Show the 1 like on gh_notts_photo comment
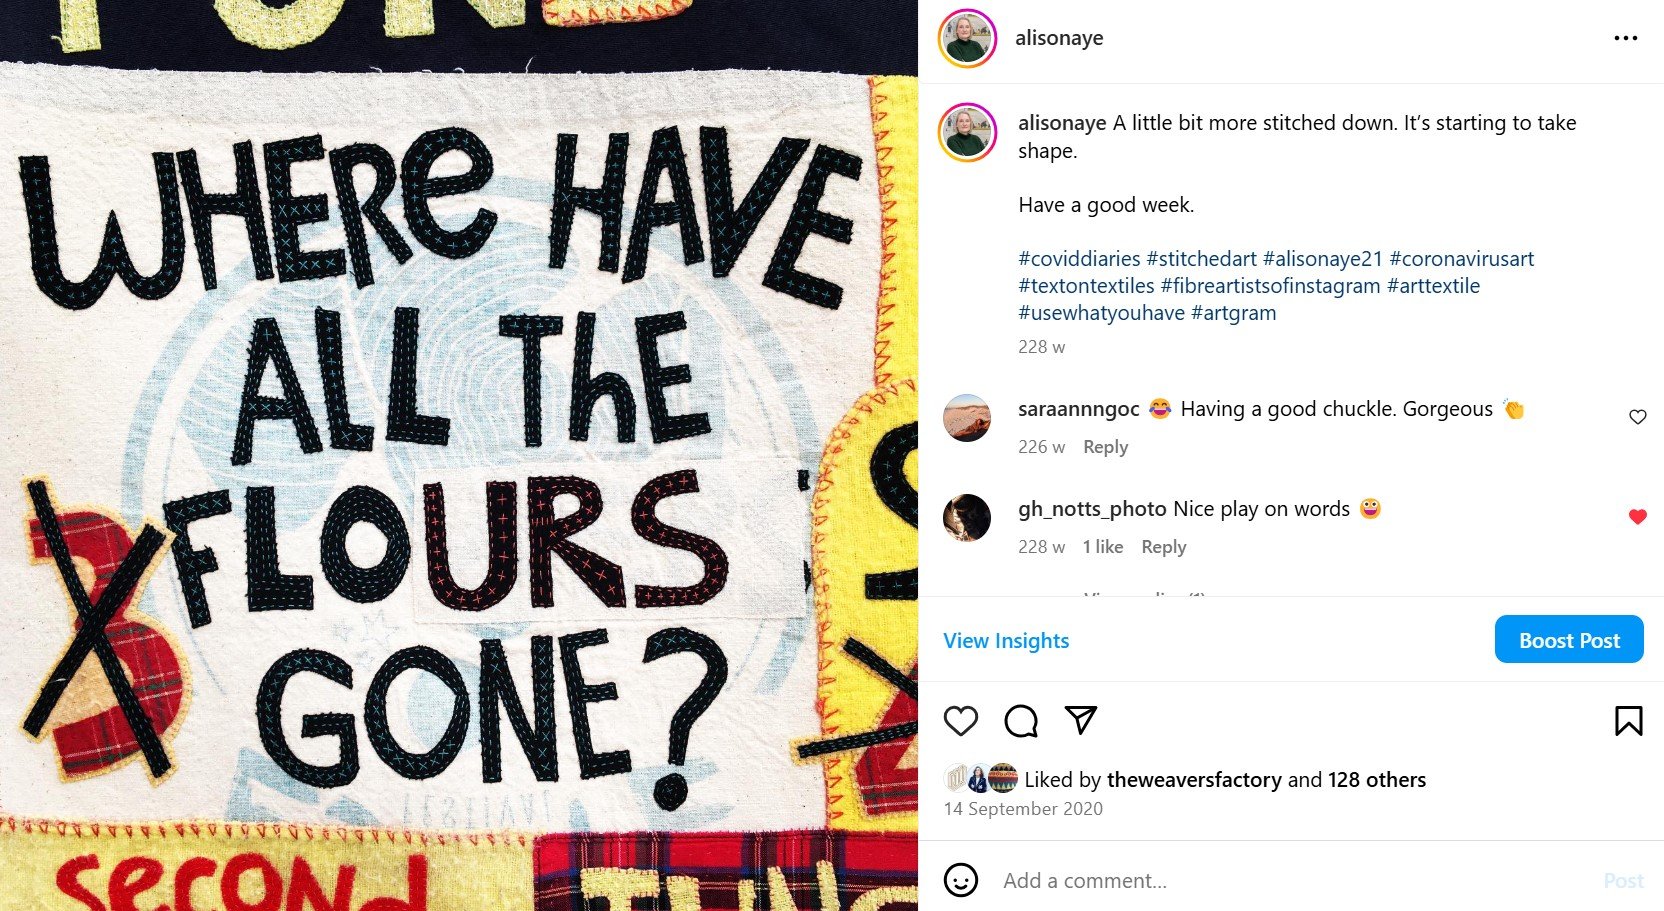This screenshot has width=1664, height=911. 1103,547
